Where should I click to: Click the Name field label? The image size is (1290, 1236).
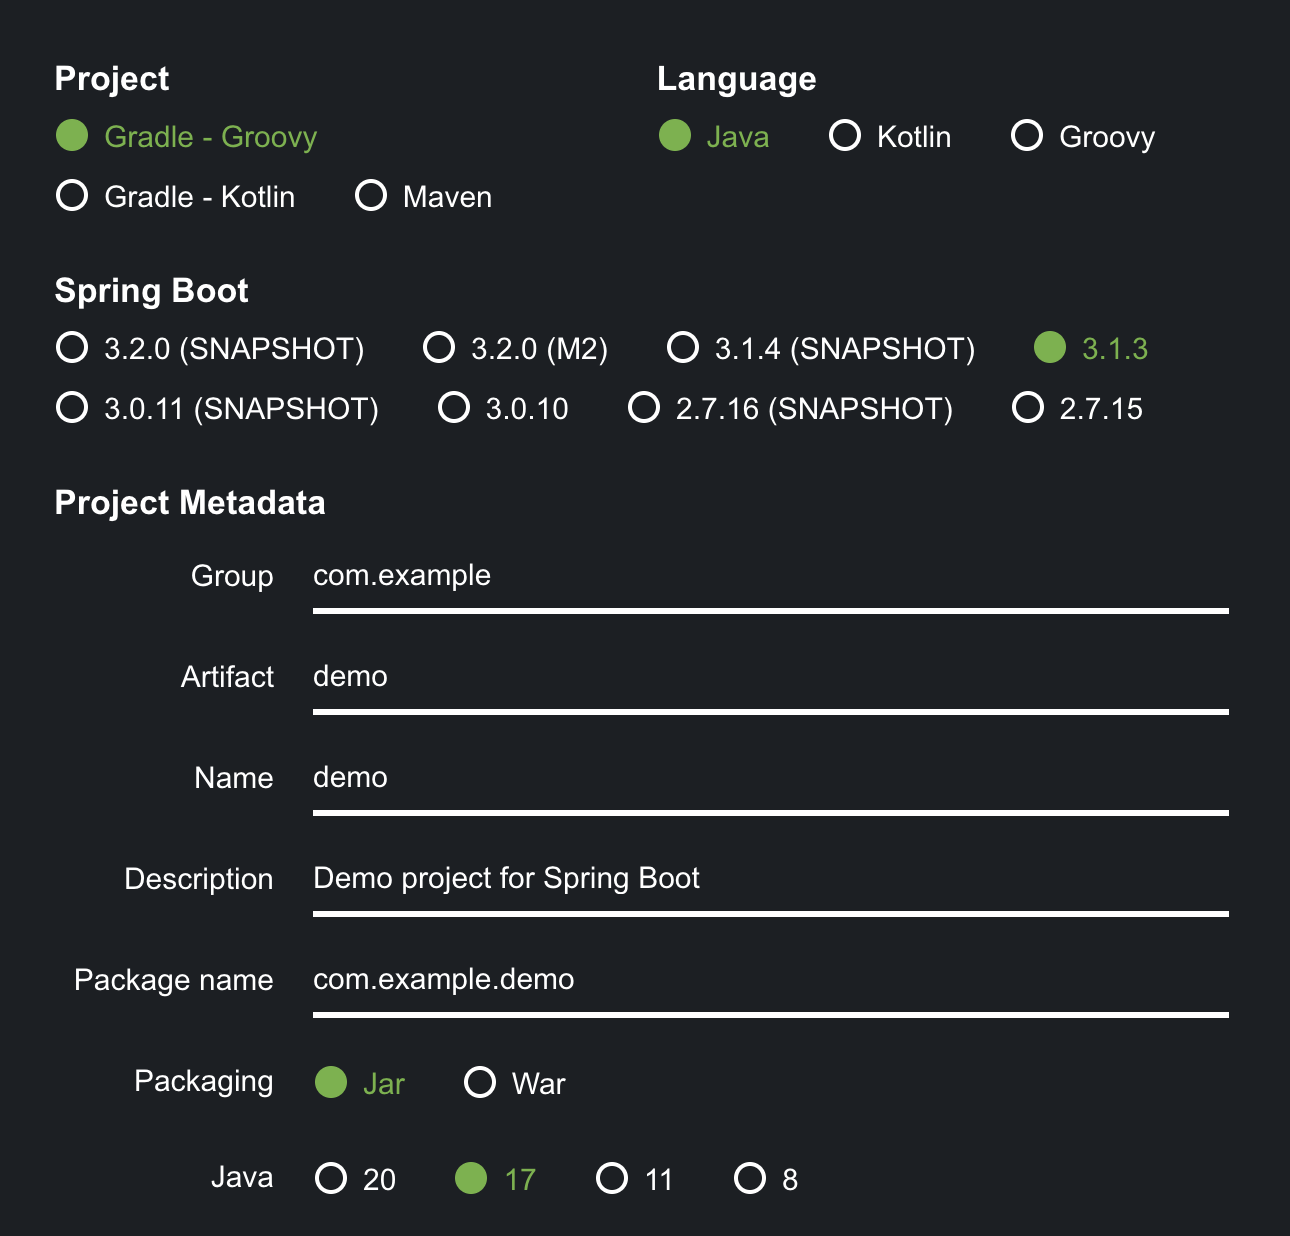coord(234,778)
